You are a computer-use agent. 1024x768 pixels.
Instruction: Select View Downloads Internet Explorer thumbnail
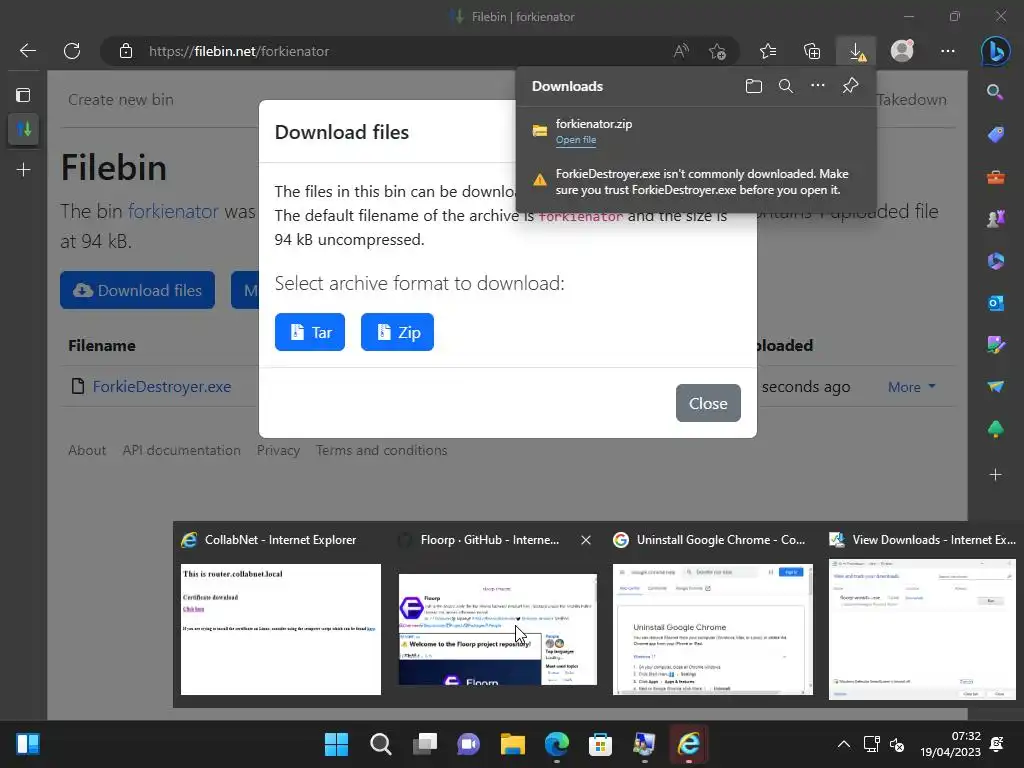[922, 629]
